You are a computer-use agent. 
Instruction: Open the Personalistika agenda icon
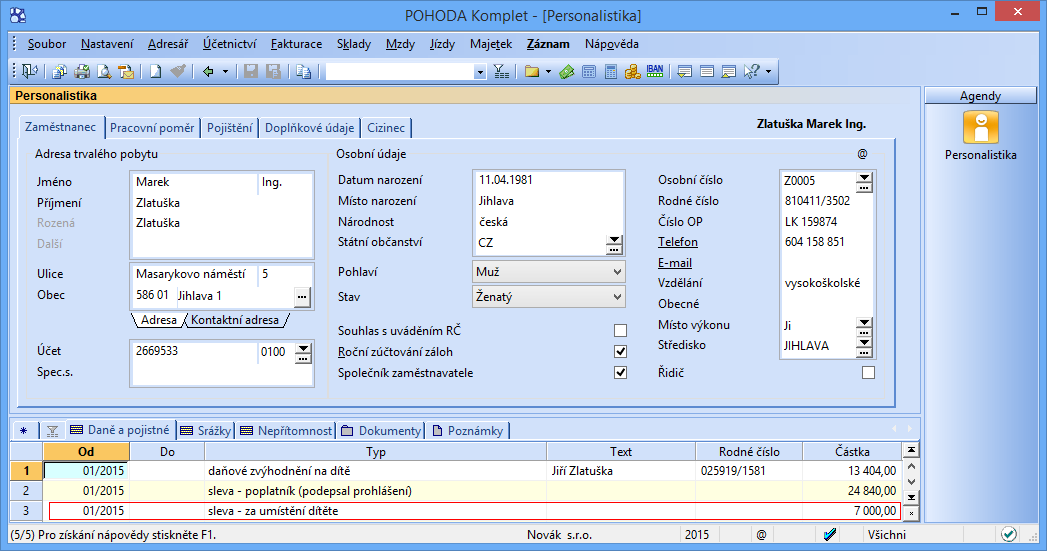tap(980, 128)
